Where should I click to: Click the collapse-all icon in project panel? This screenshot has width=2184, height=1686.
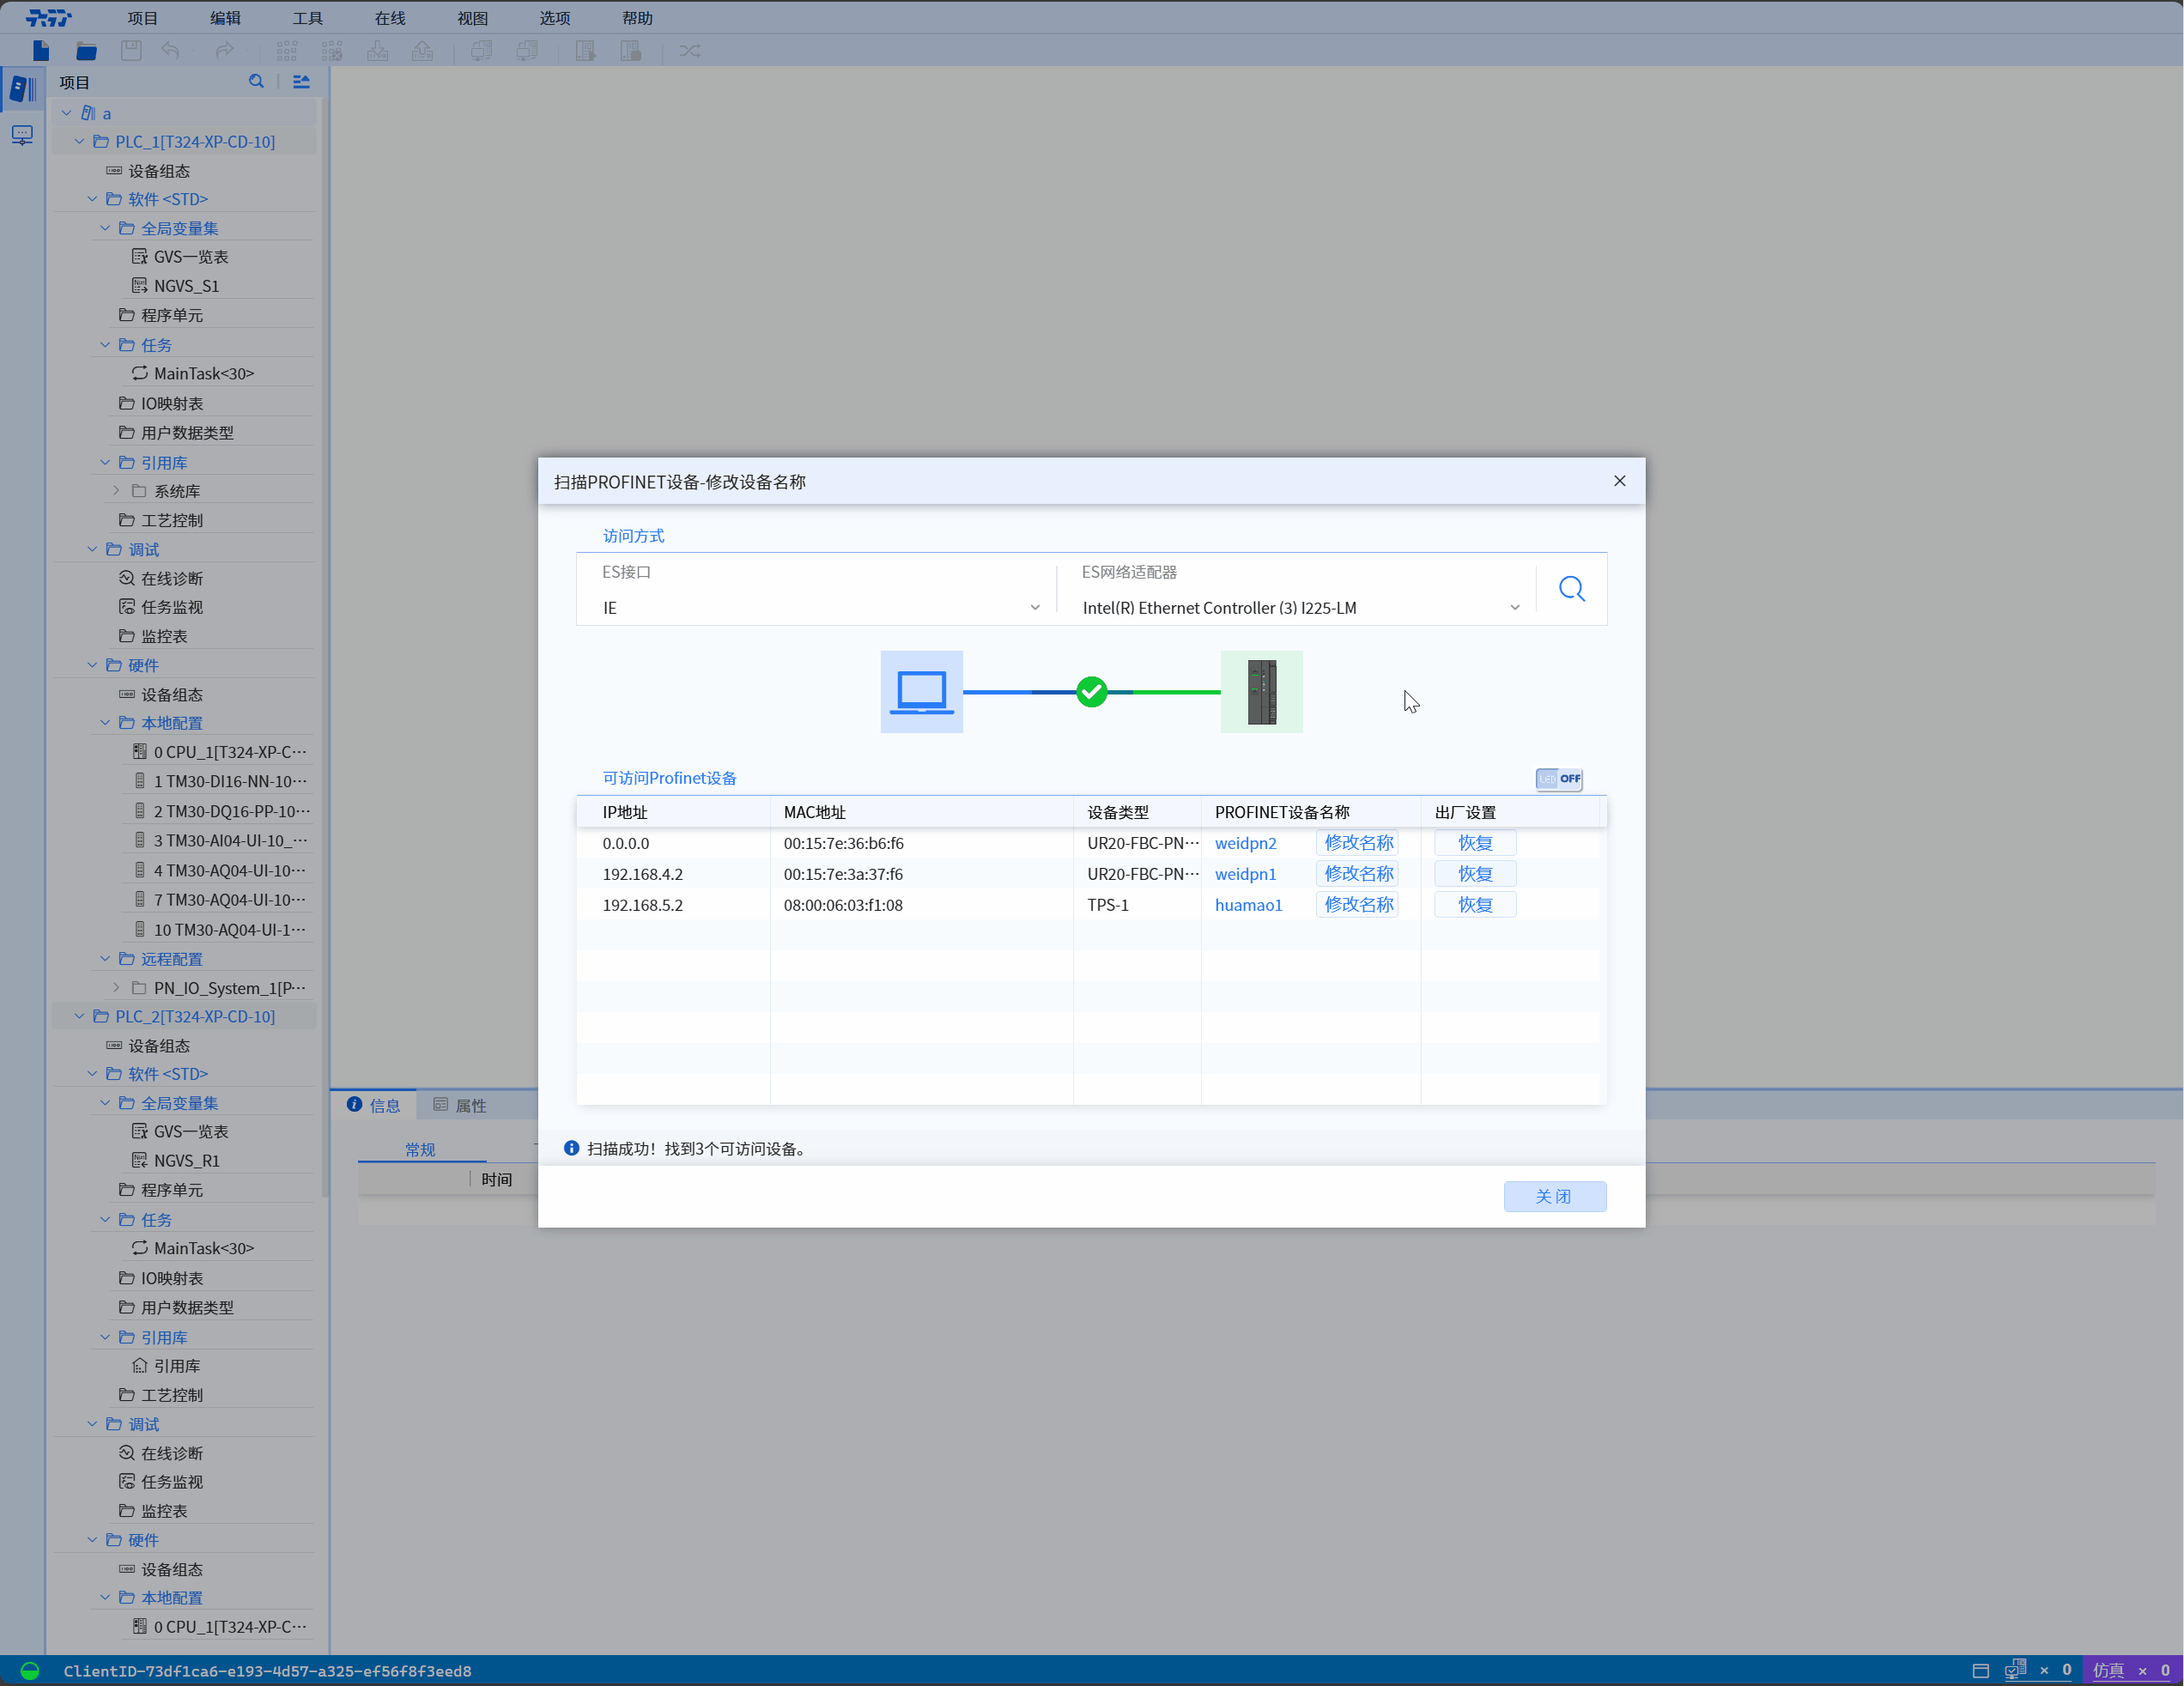[x=301, y=82]
